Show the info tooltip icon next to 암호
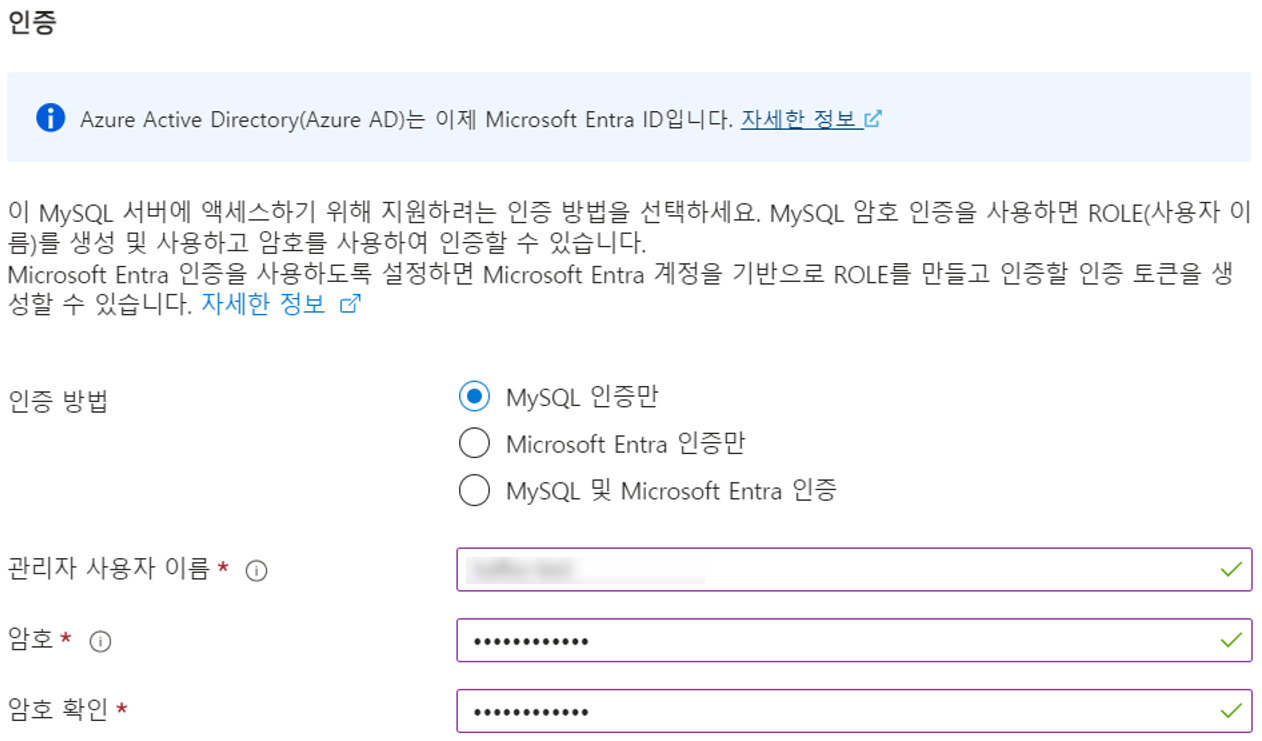The width and height of the screenshot is (1262, 741). pyautogui.click(x=100, y=642)
